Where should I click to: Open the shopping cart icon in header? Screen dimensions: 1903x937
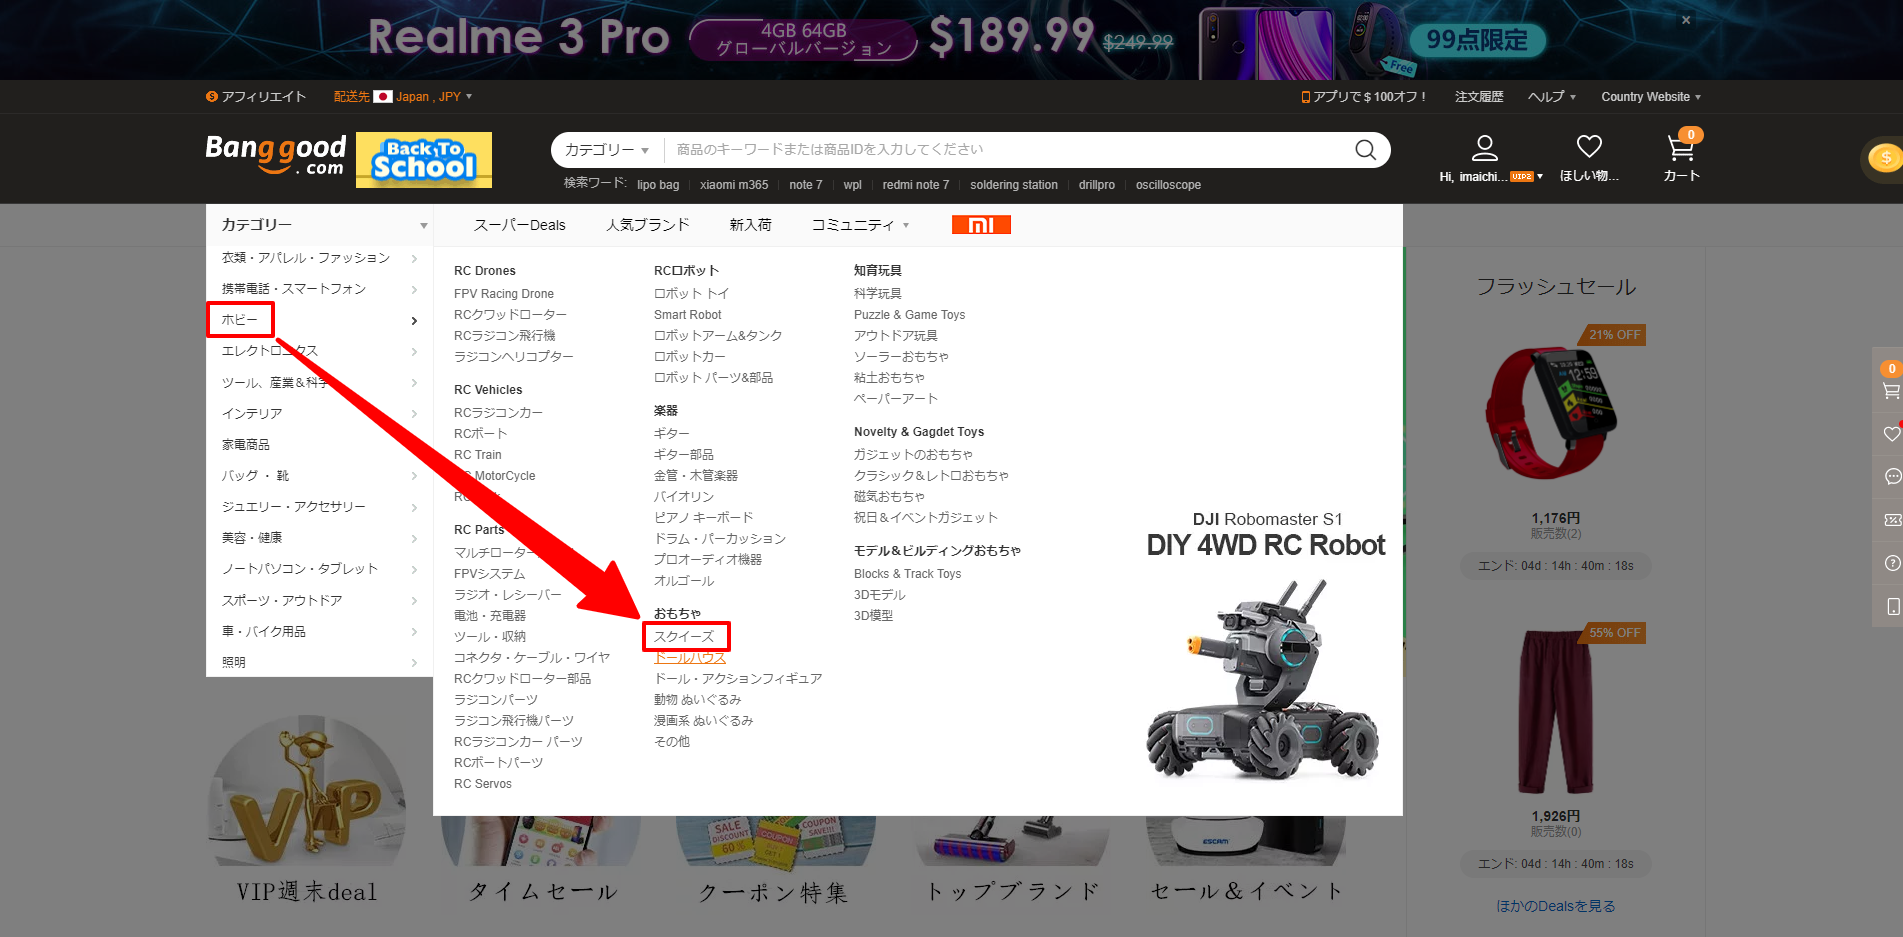pos(1681,148)
